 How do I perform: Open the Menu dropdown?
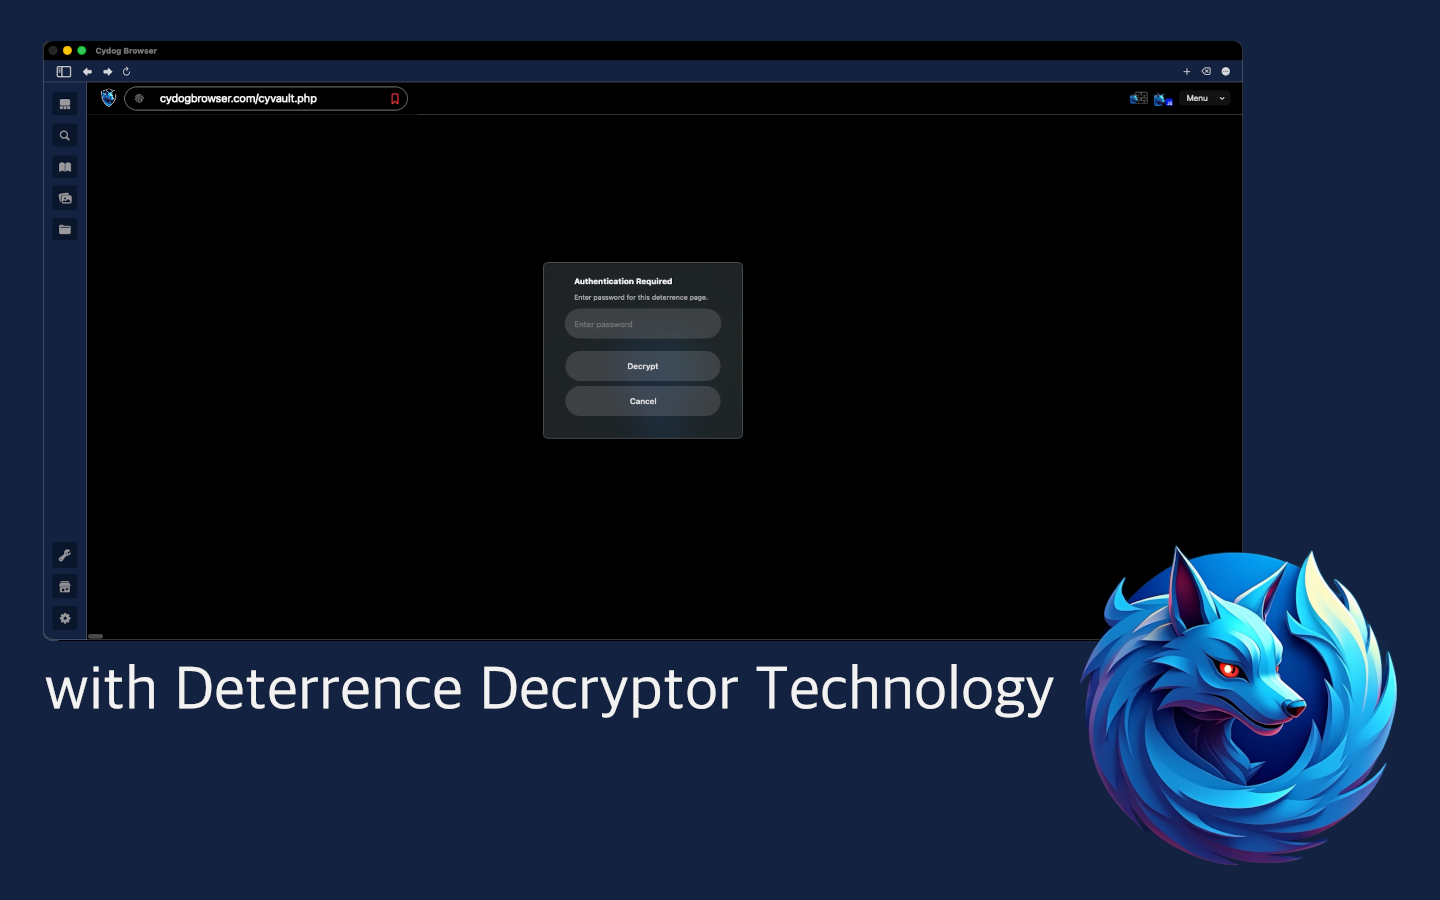pos(1205,98)
